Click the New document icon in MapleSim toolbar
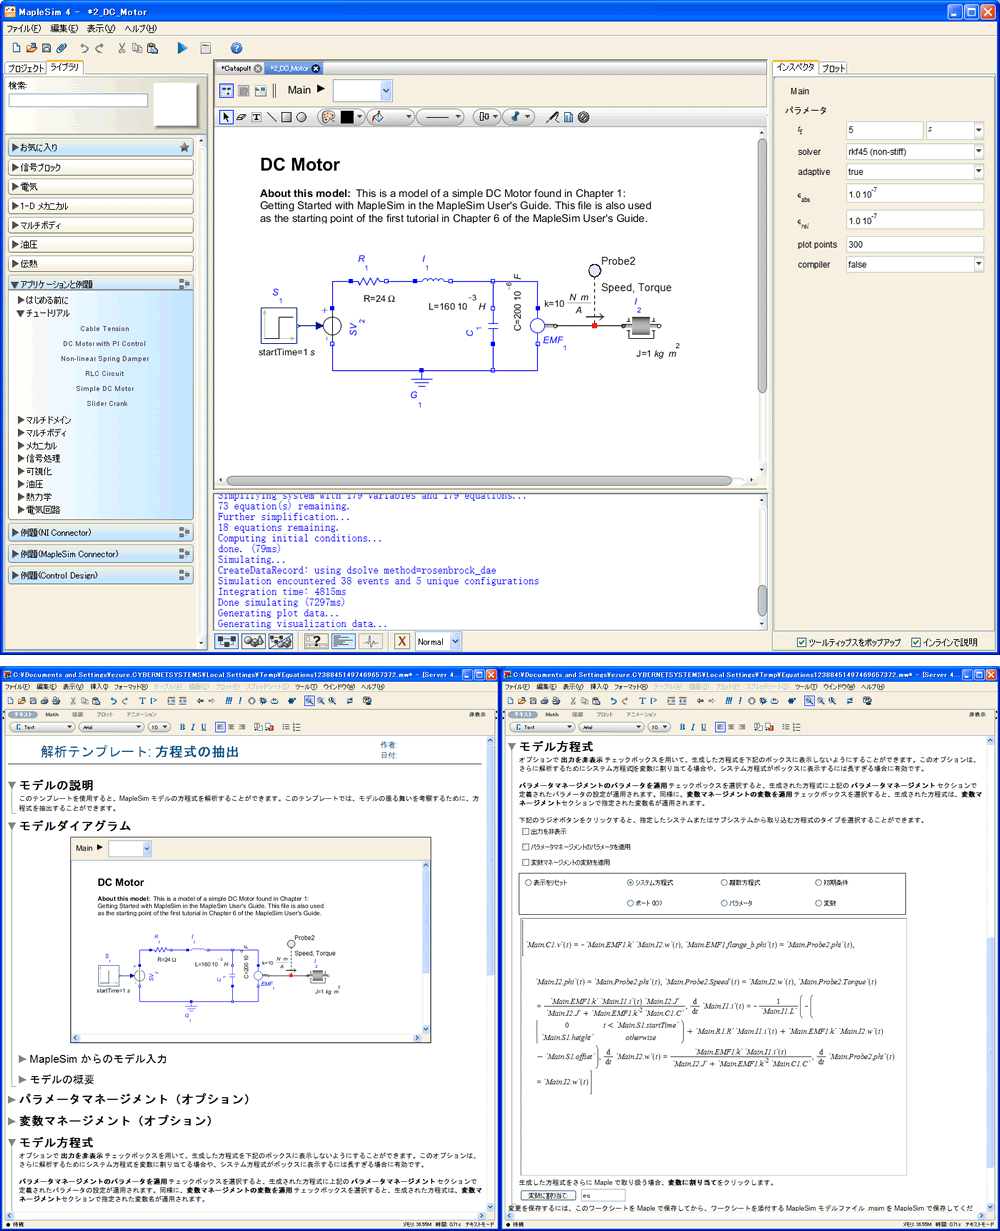 (16, 47)
